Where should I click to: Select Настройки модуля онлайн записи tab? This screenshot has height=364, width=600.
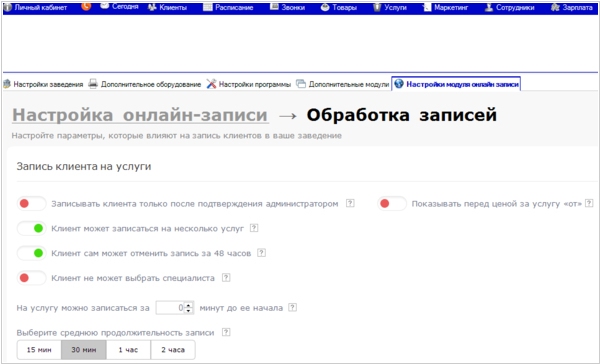pyautogui.click(x=456, y=84)
